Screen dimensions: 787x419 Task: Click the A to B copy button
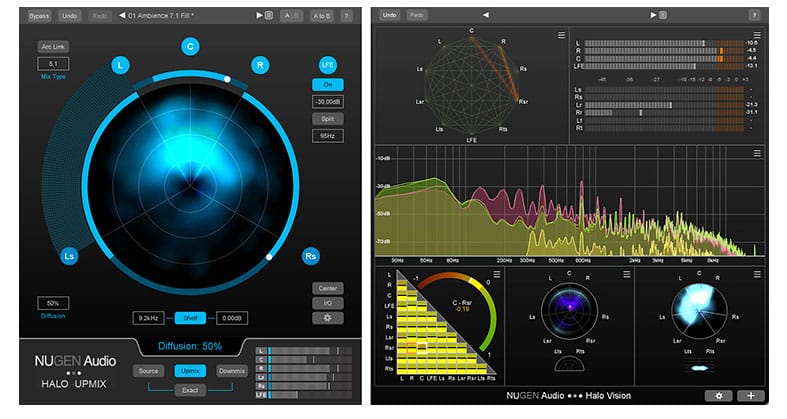pos(322,16)
